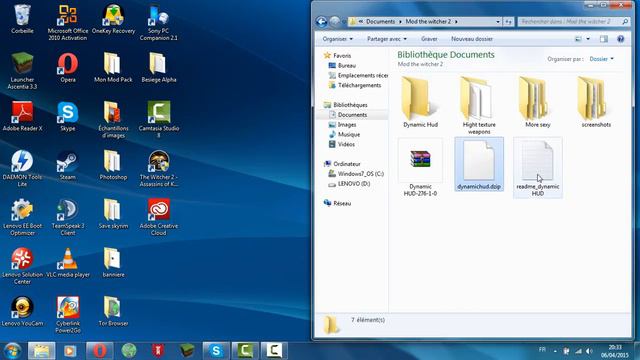The width and height of the screenshot is (640, 360).
Task: Launch DAEMON Tools Lite desktop shortcut
Action: tap(22, 168)
